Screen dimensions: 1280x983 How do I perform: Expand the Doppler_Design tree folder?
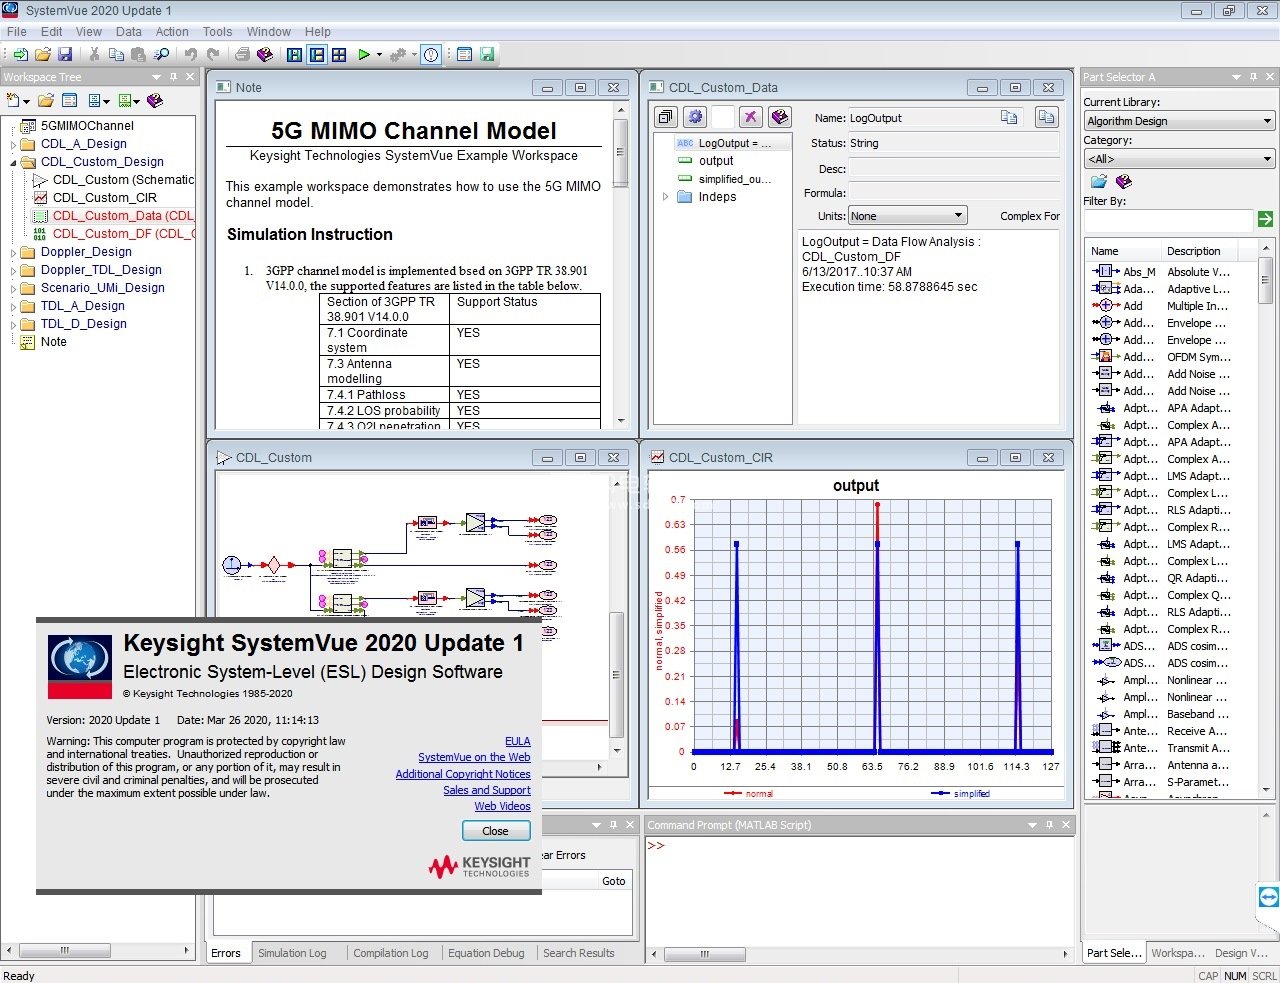14,252
